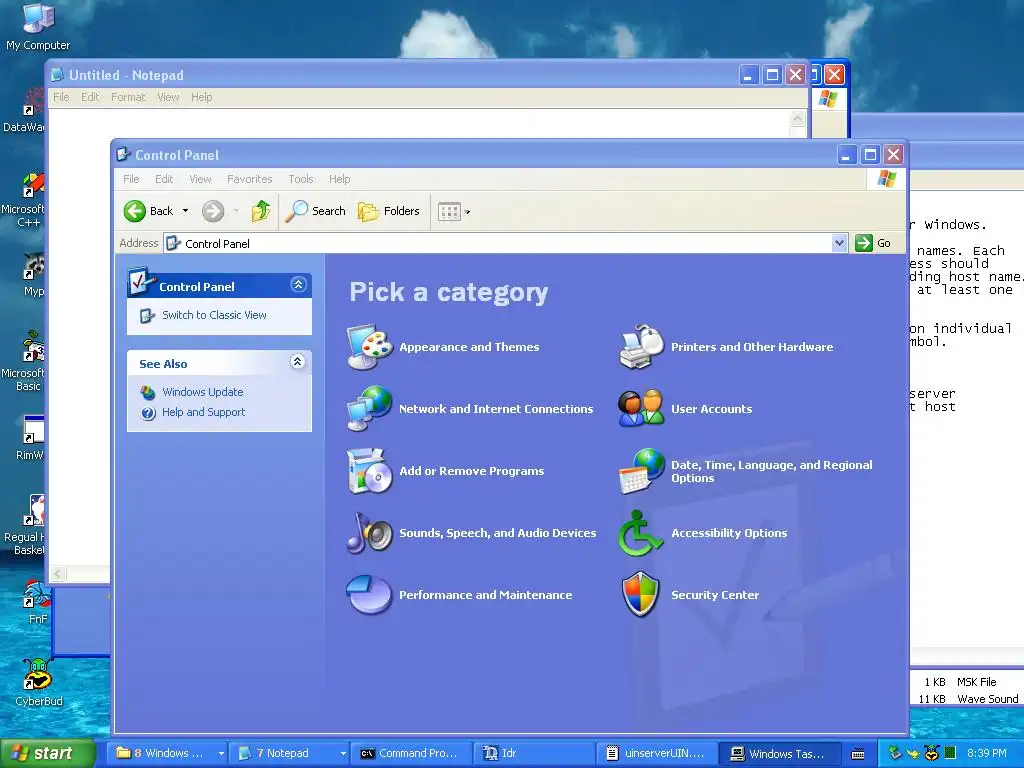Select the Microsoft C++ desktop shortcut

[26, 200]
